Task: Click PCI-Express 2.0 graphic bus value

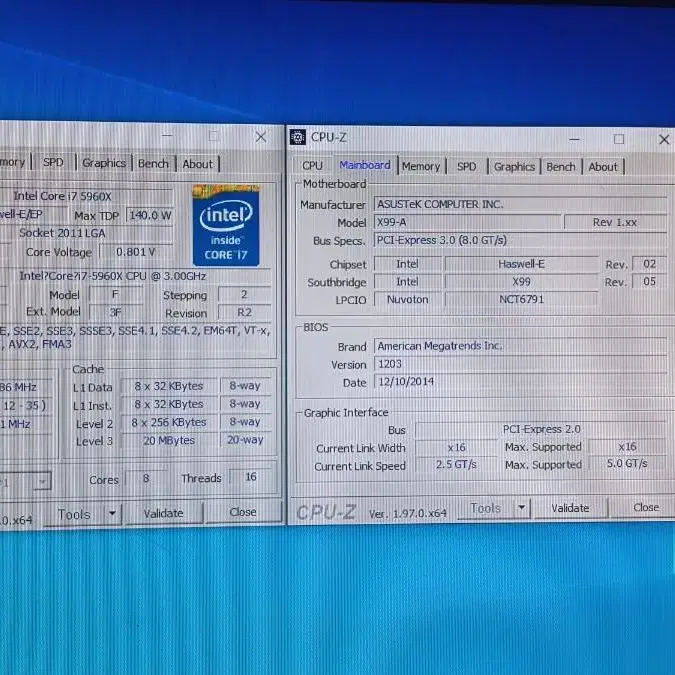Action: point(541,429)
